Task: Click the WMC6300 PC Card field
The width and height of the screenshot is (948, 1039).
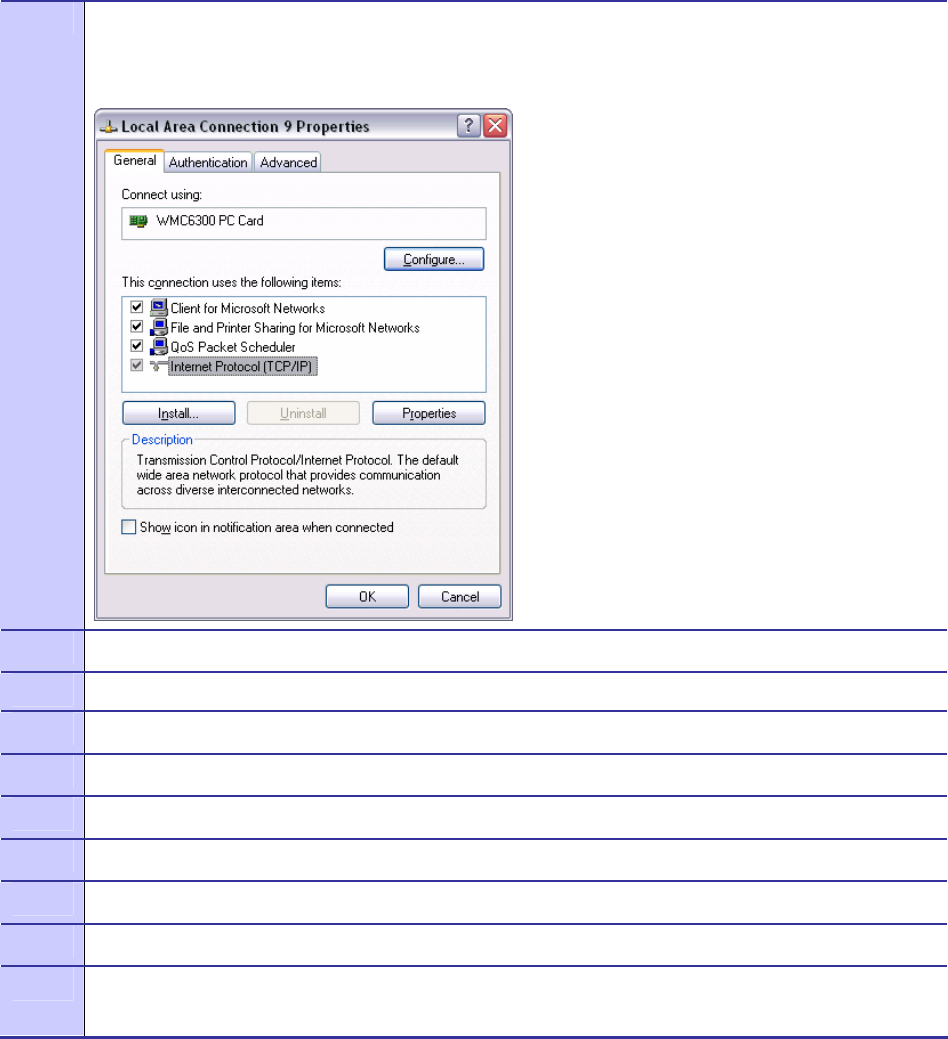Action: [303, 223]
